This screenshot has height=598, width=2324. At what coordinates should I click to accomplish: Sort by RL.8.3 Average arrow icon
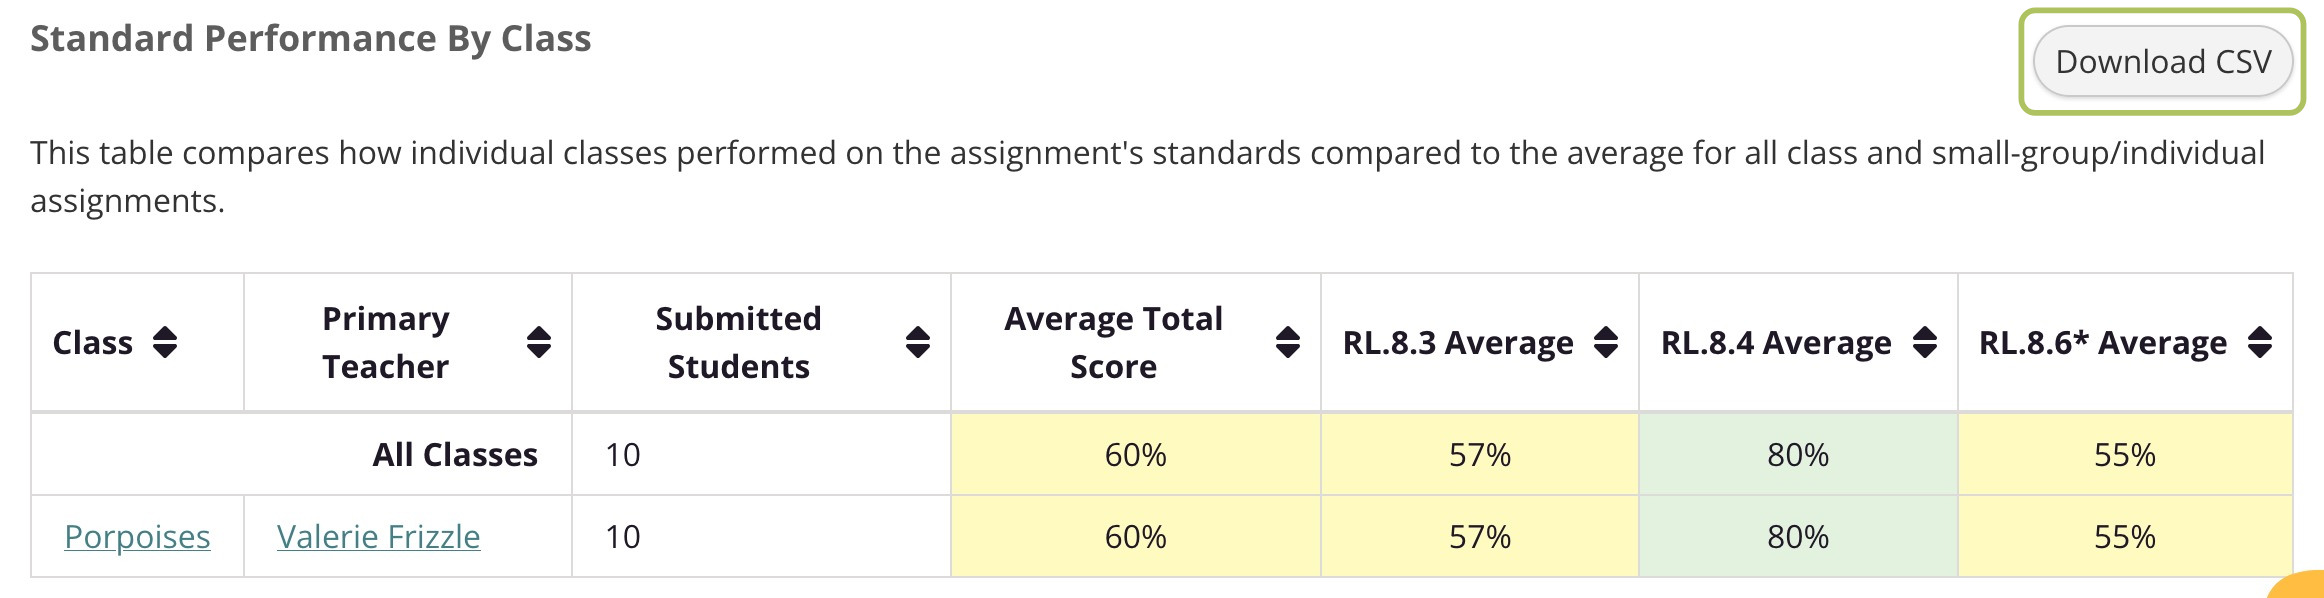(x=1606, y=343)
